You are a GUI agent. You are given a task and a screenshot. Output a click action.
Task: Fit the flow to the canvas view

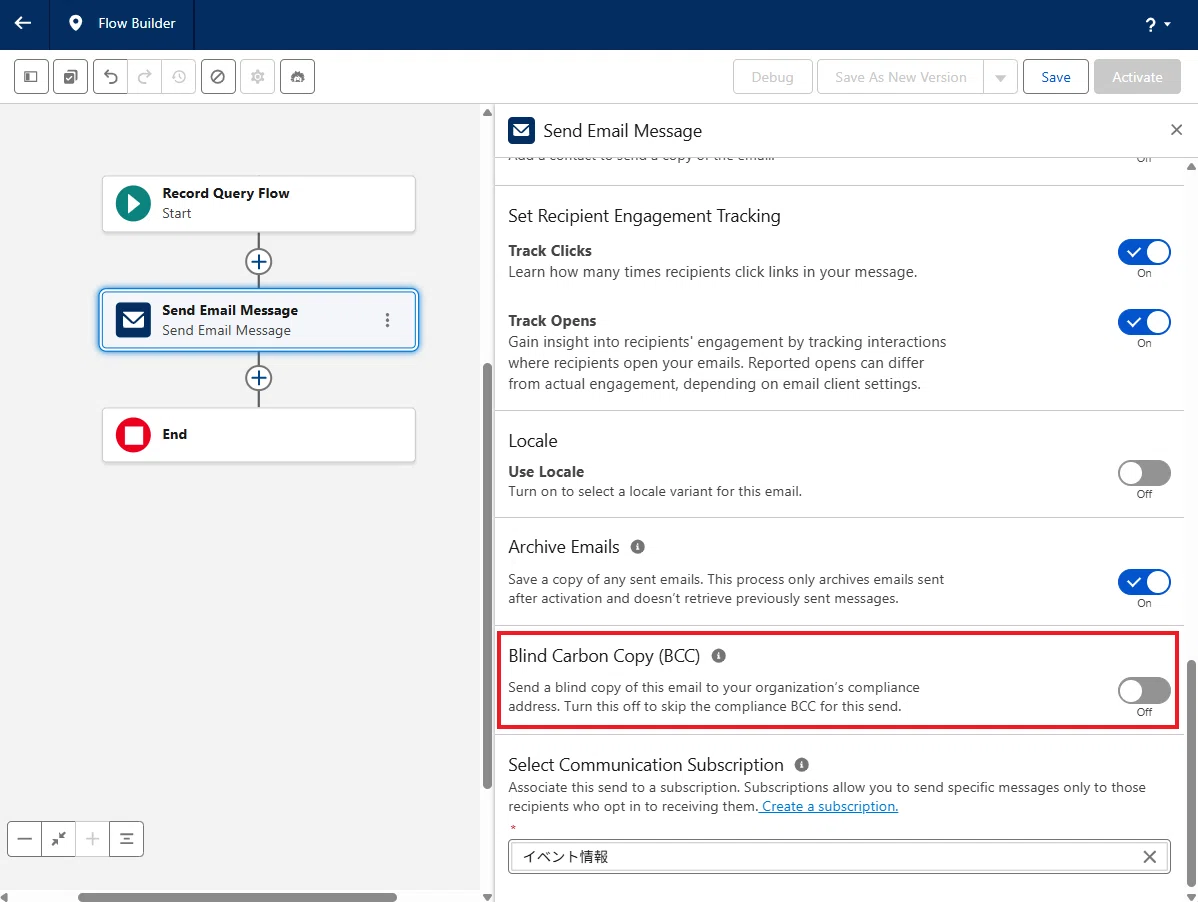(x=58, y=839)
